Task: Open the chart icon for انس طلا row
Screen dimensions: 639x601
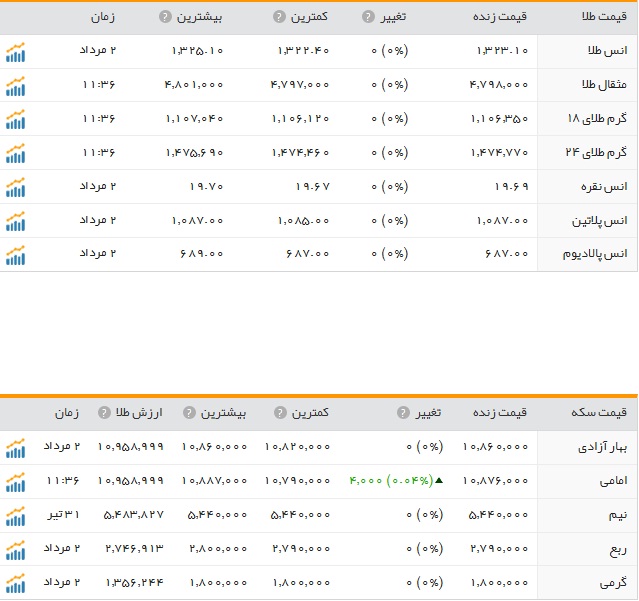Action: 15,52
